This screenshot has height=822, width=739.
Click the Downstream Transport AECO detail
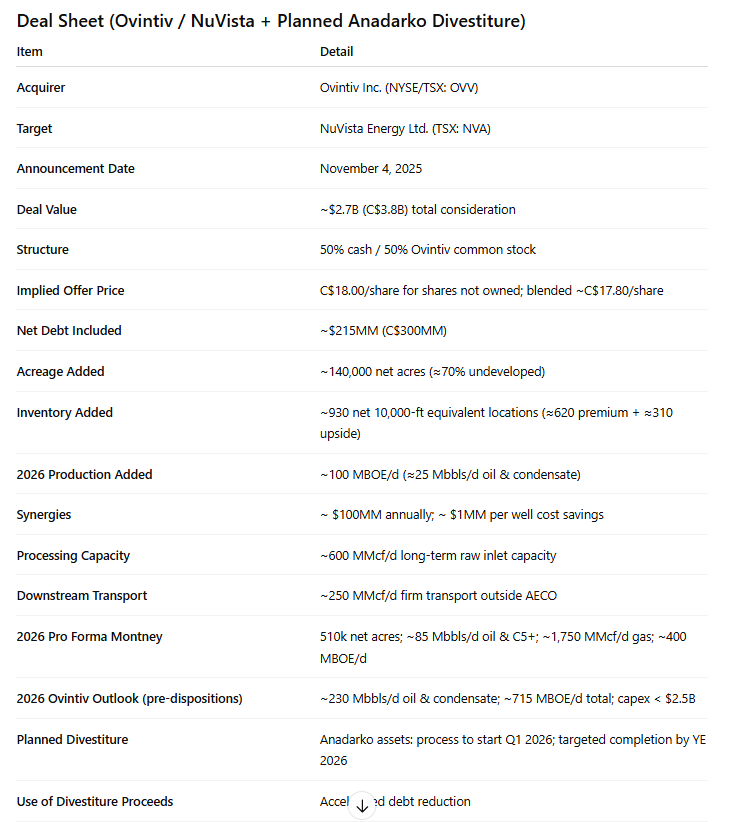coord(438,596)
